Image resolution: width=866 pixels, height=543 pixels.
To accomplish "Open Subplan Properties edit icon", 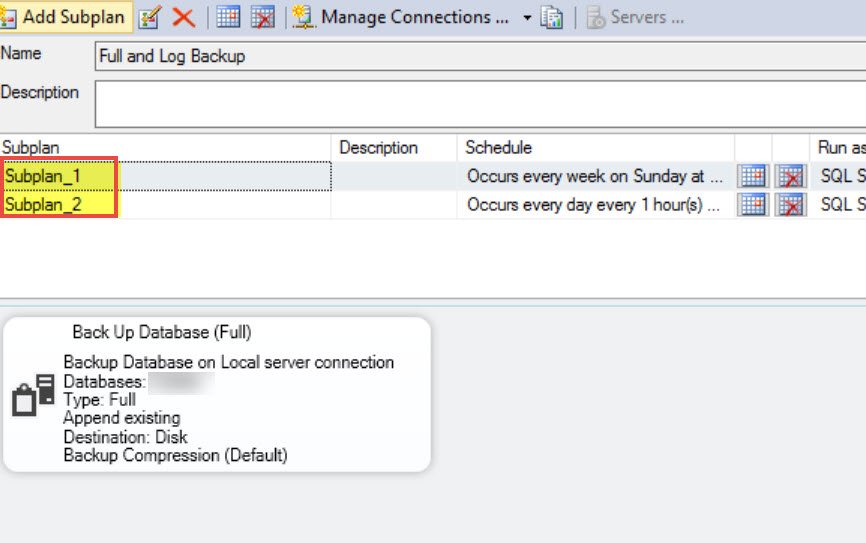I will [x=150, y=17].
